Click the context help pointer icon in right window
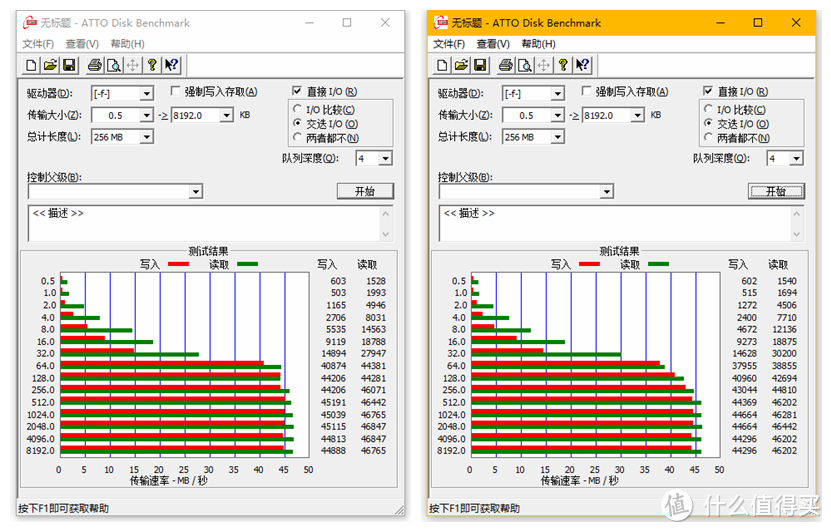Image resolution: width=831 pixels, height=532 pixels. click(582, 65)
